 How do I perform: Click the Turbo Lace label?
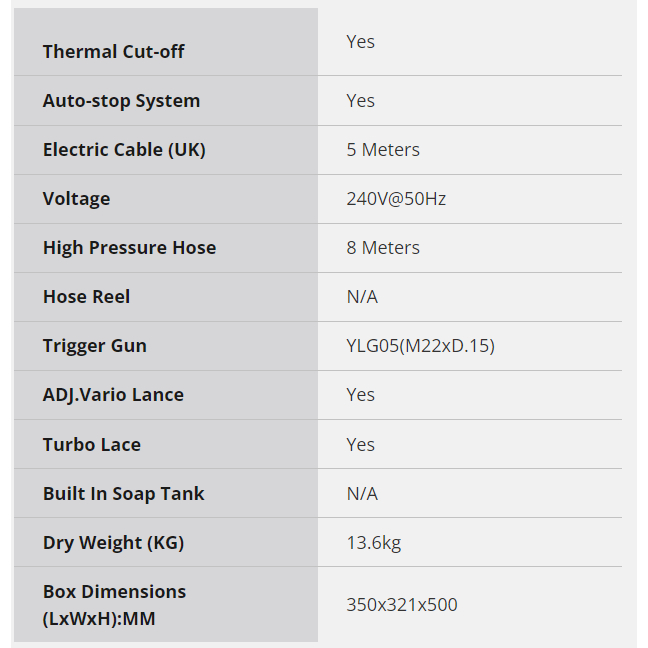(91, 444)
